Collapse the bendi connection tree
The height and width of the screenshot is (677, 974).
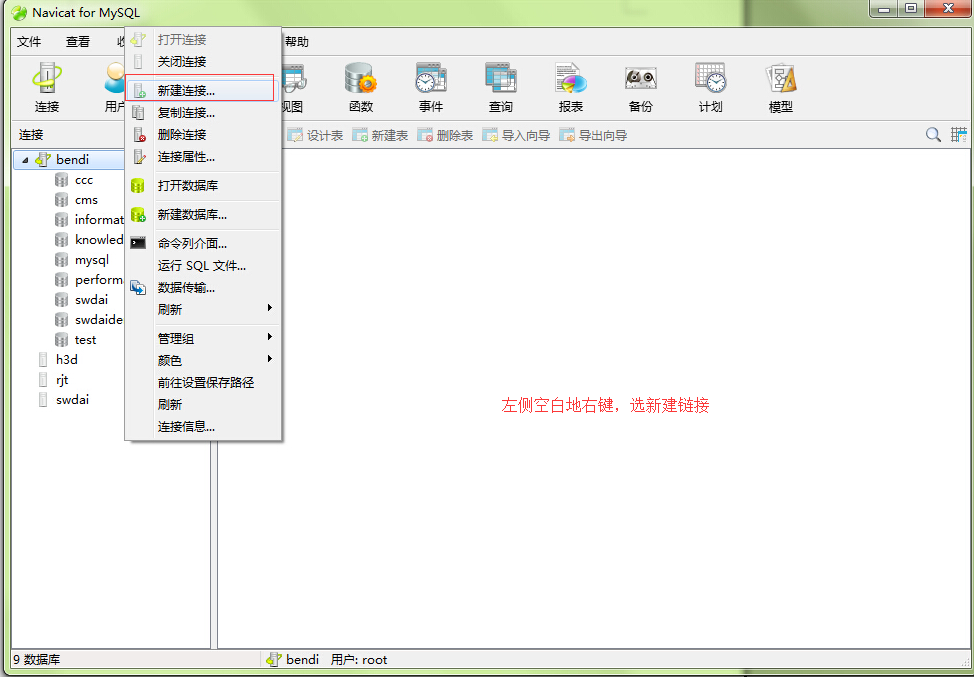pos(25,160)
